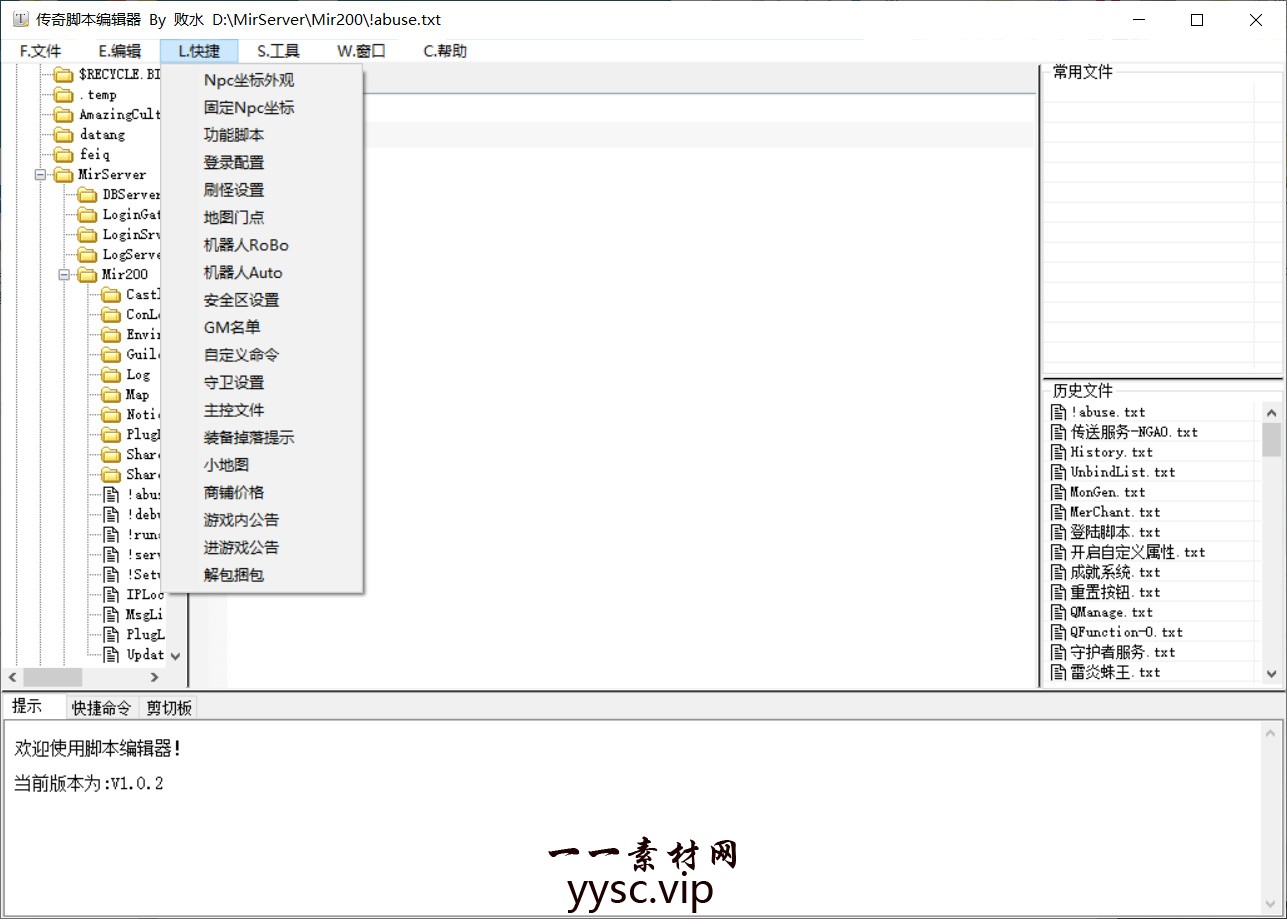Open 刷怪设置 from the shortcut menu

234,190
